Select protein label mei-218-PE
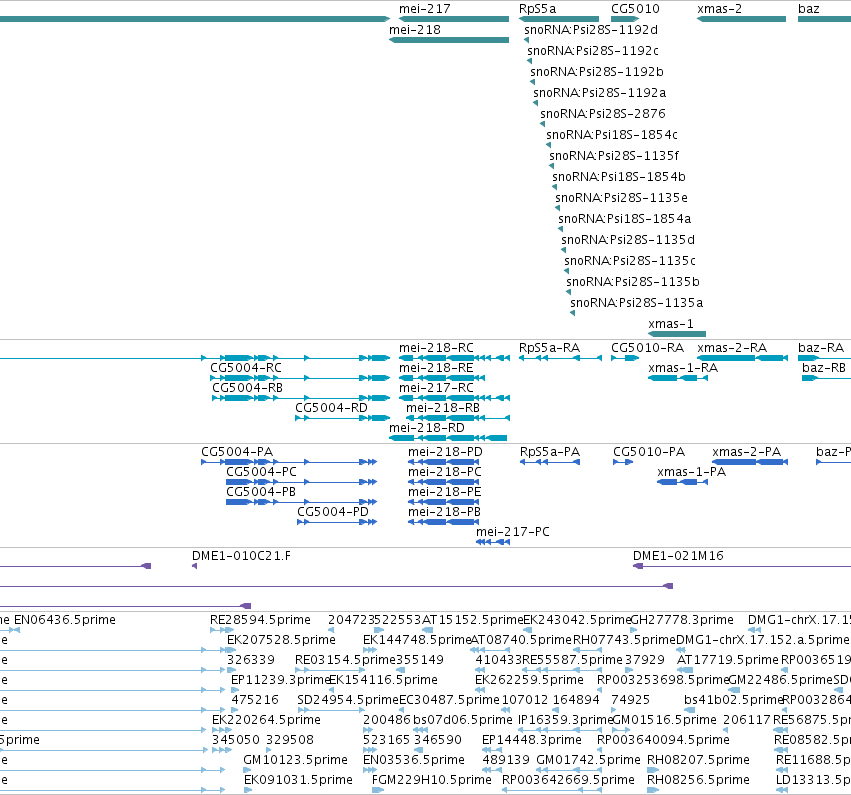The height and width of the screenshot is (795, 851). [x=444, y=492]
